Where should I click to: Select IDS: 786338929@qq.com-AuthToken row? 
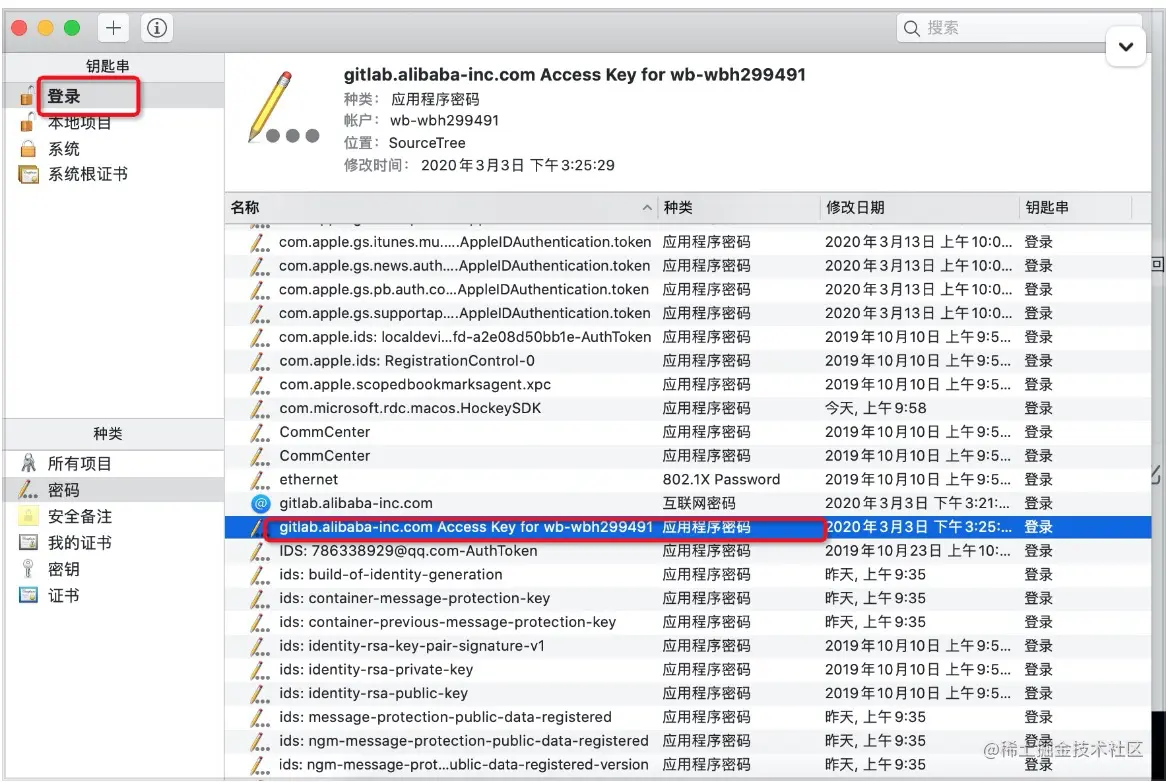tap(688, 551)
